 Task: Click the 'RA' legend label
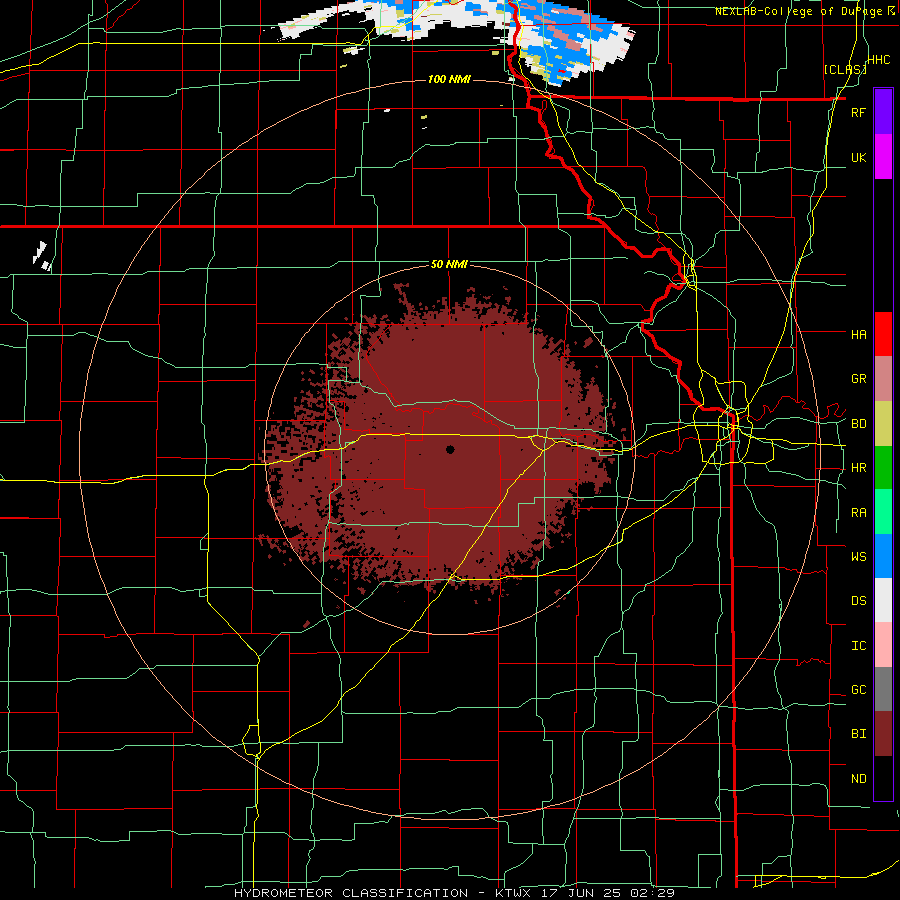tap(858, 513)
